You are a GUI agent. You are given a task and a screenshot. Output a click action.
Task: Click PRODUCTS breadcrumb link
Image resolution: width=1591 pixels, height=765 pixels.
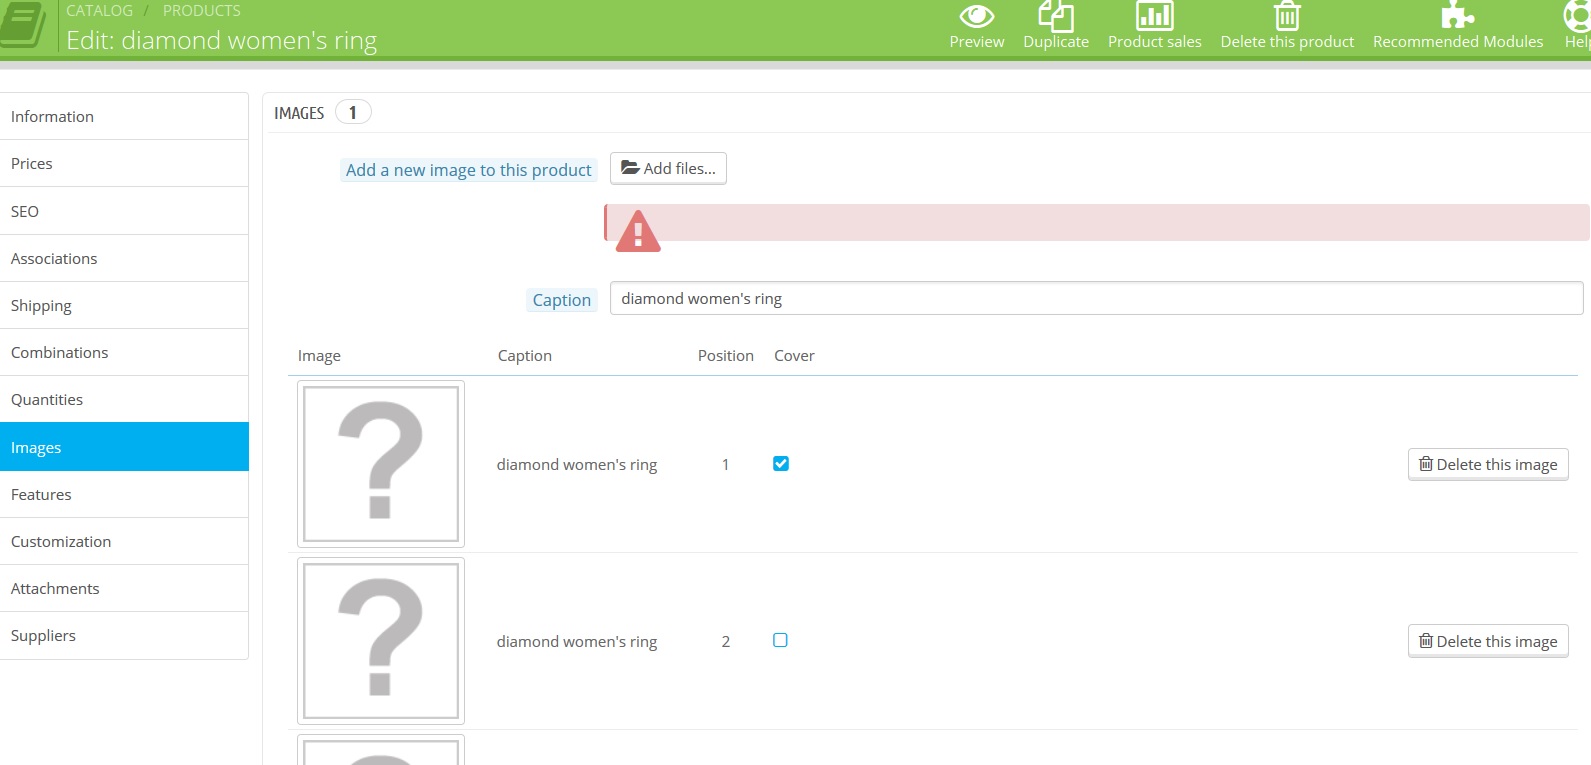coord(202,10)
